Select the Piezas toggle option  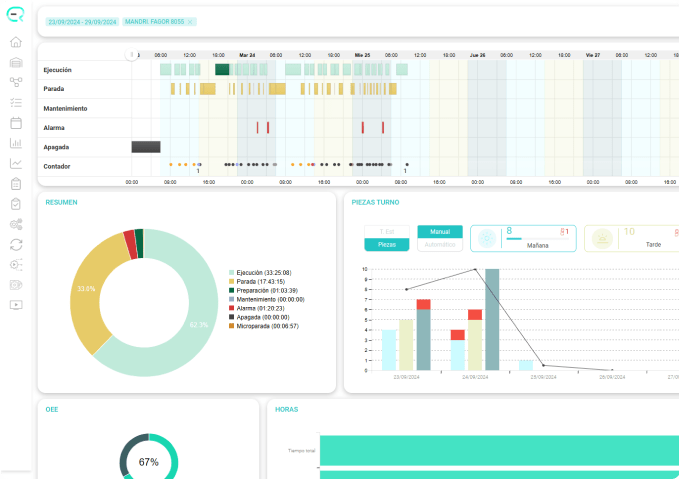point(387,245)
